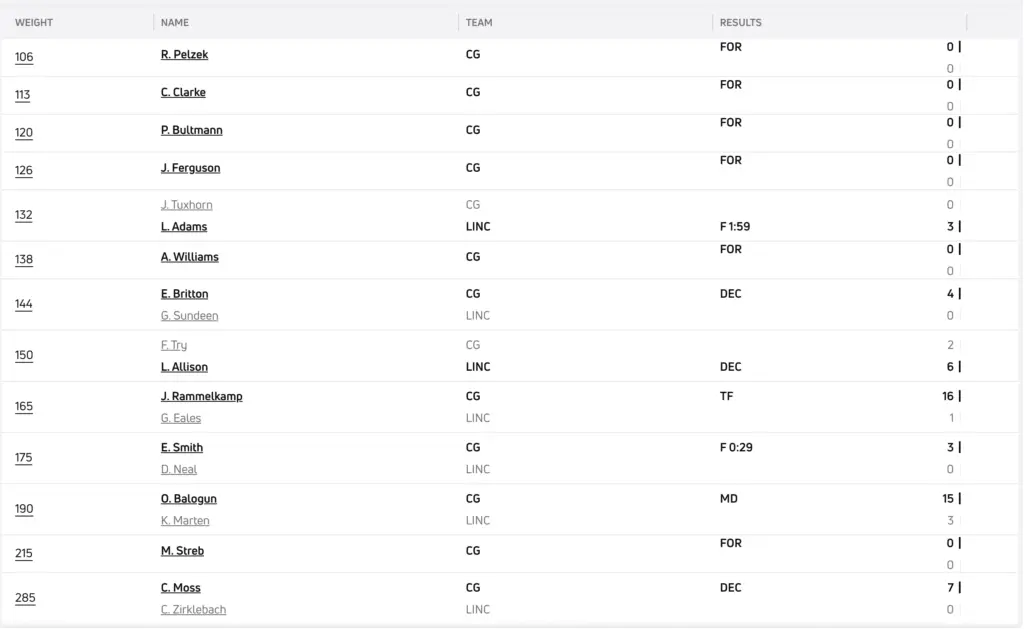Screen dimensions: 1024x629
Task: Click the WEIGHT column header
Action: click(34, 23)
